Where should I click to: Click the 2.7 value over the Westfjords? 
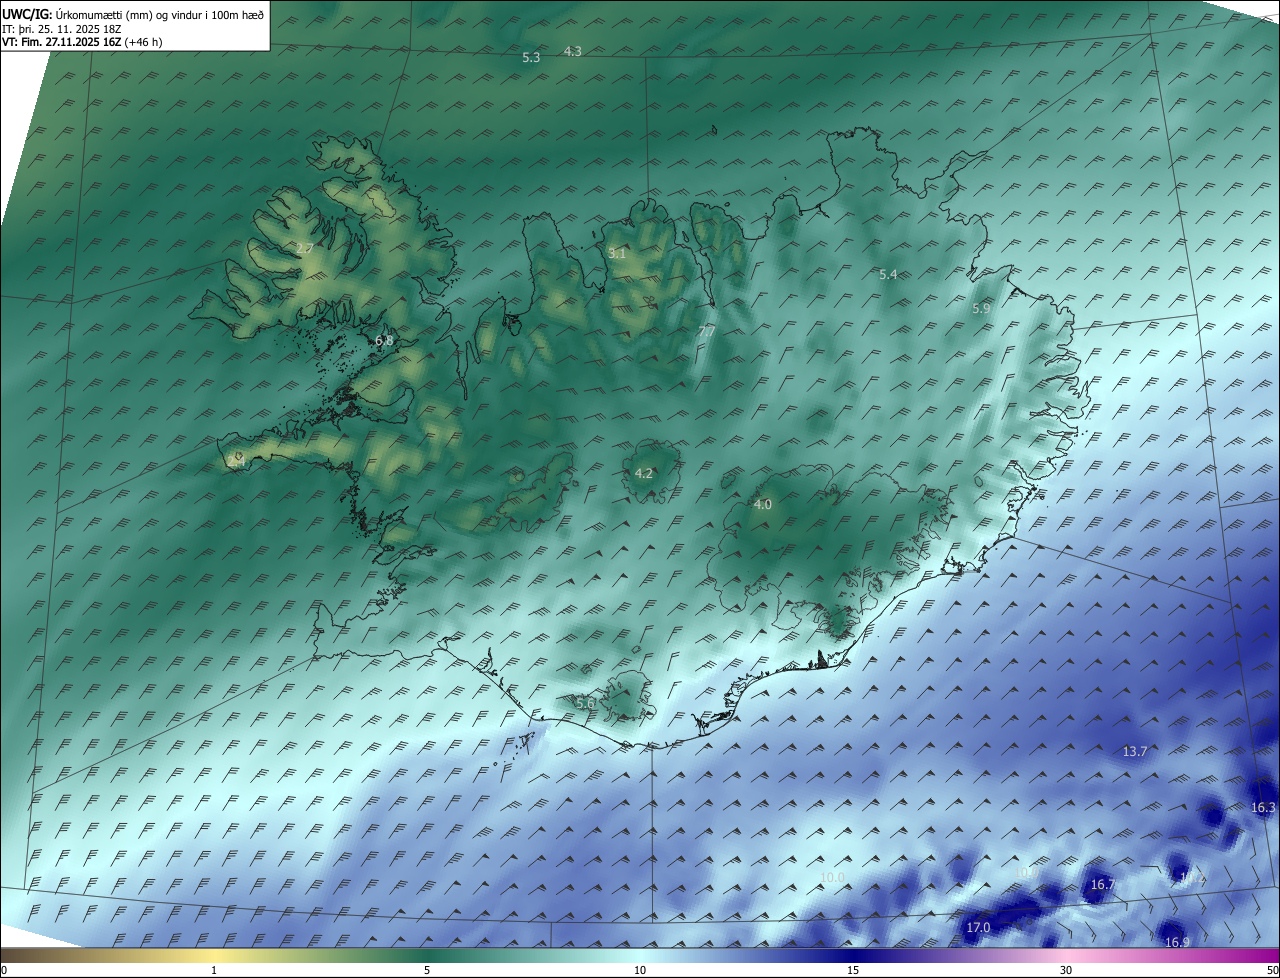(305, 248)
